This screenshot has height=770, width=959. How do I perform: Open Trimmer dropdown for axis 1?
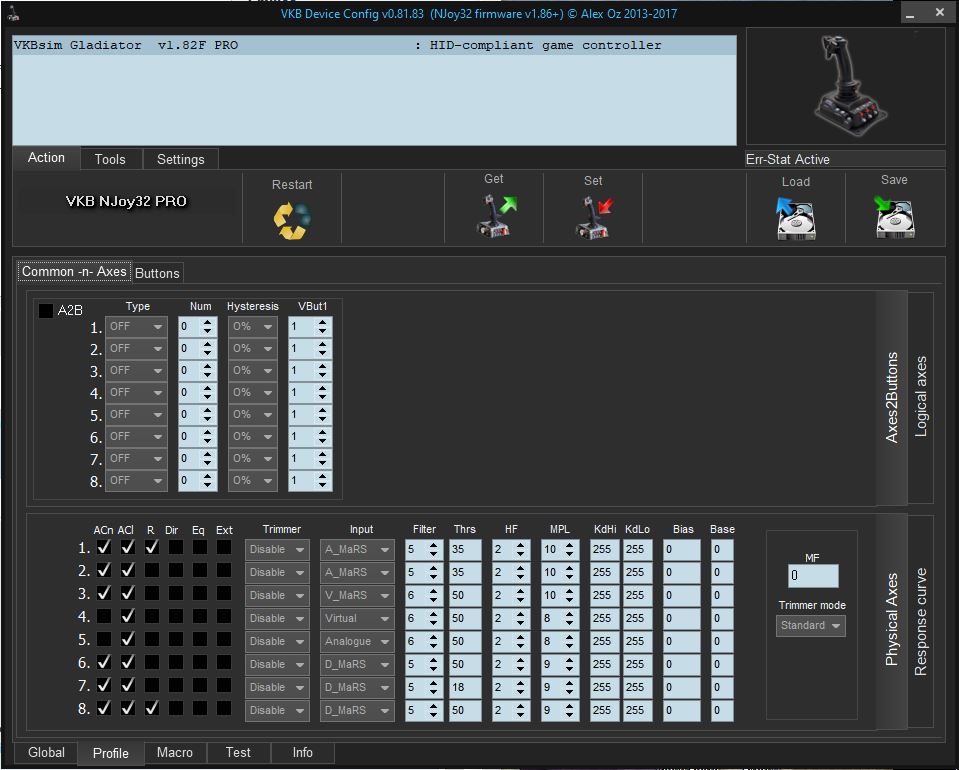(x=277, y=549)
